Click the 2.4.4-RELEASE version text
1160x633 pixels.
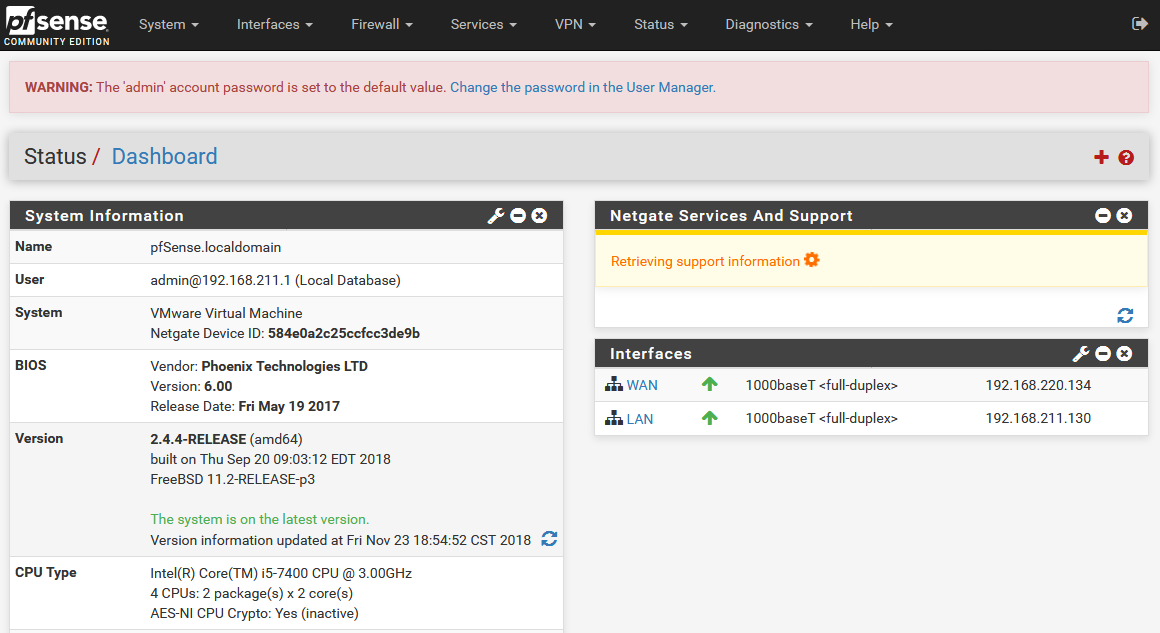(198, 439)
